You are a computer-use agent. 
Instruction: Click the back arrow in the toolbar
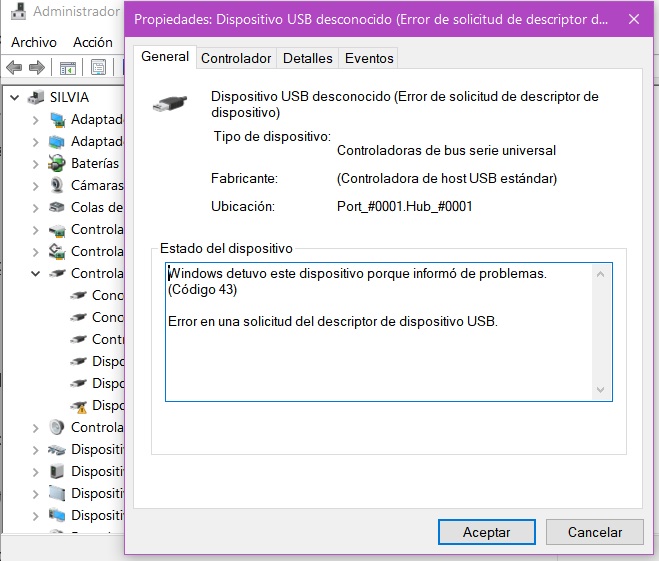(14, 68)
